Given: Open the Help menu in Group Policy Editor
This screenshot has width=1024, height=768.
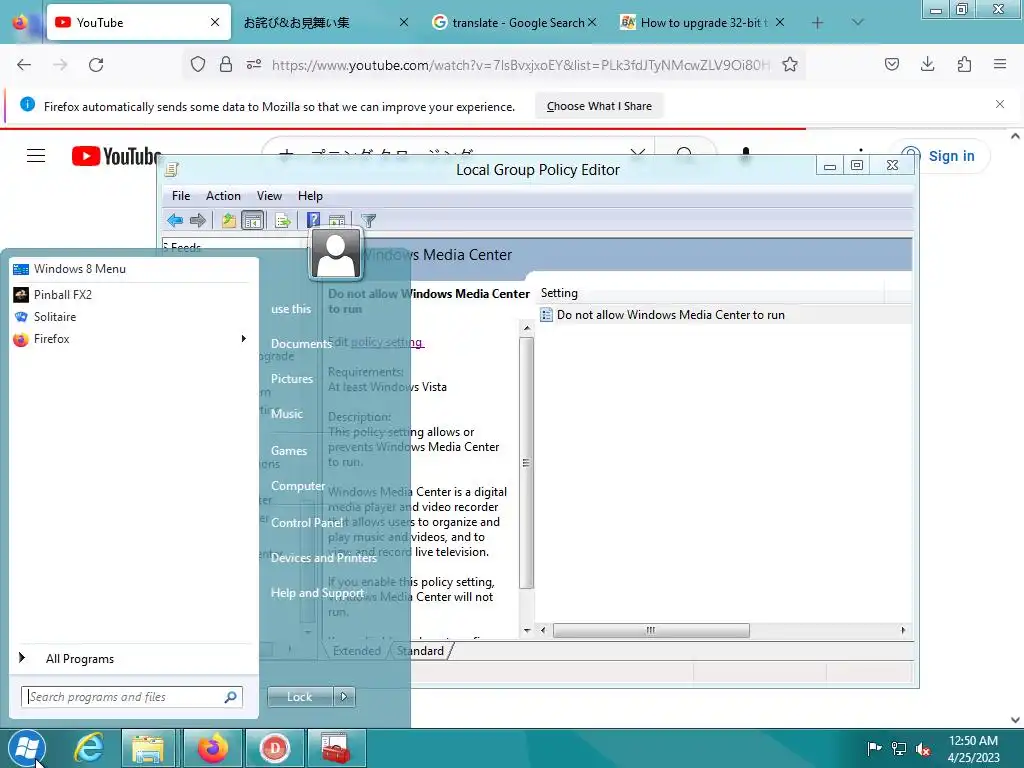Looking at the screenshot, I should pos(310,196).
